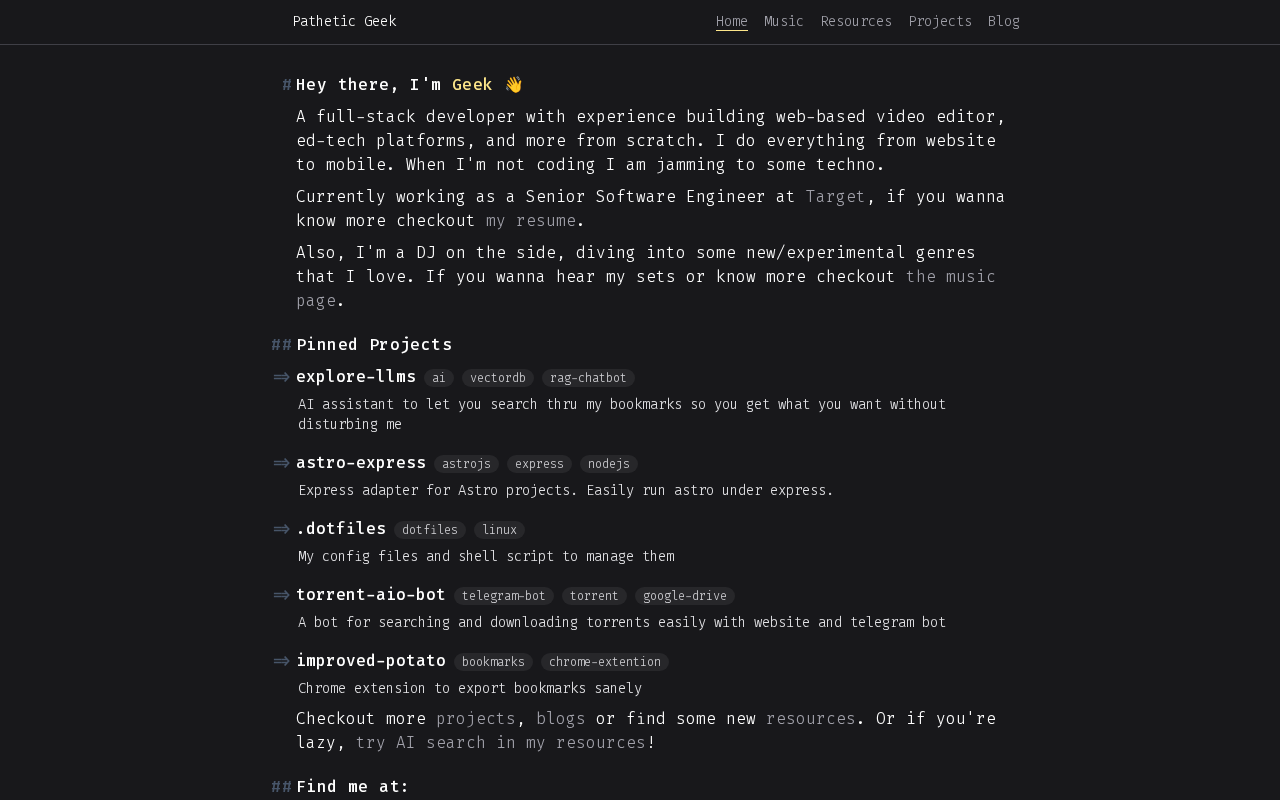Screen dimensions: 1280x800
Task: Open the "my resume" link
Action: coord(531,221)
